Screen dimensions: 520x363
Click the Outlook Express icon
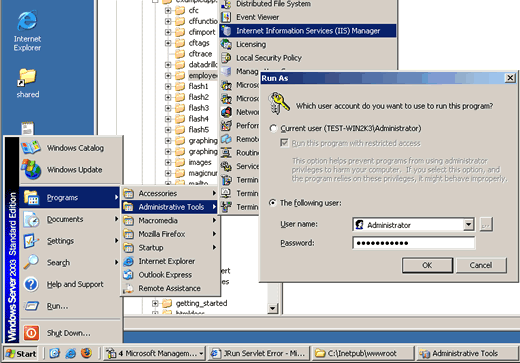click(128, 275)
